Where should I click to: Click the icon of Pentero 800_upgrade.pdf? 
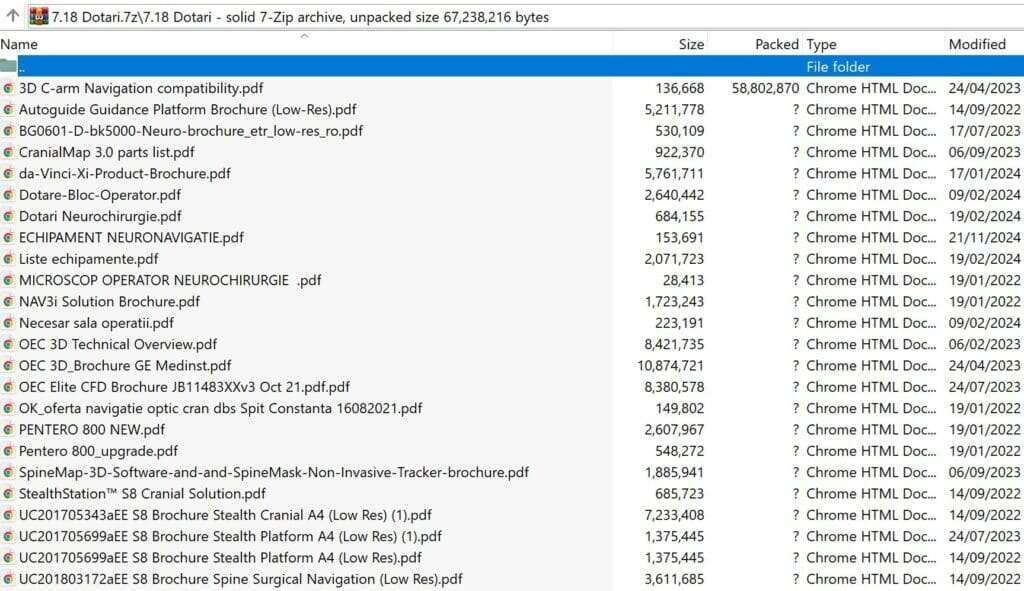pos(8,451)
